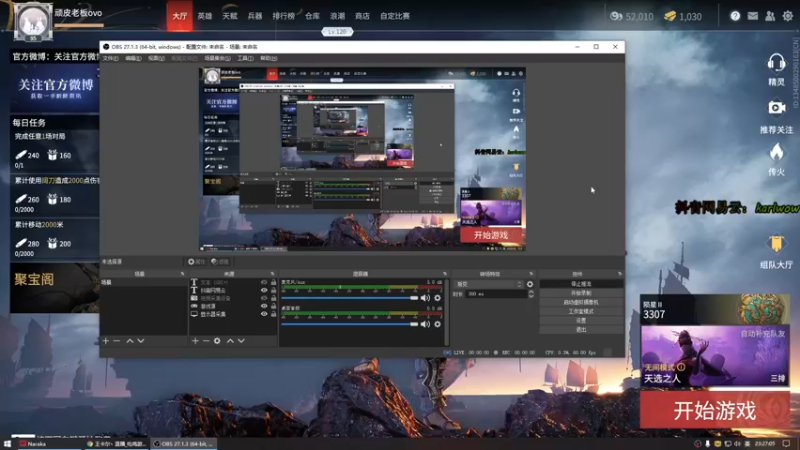Open the game's mail envelope icon

click(x=753, y=16)
